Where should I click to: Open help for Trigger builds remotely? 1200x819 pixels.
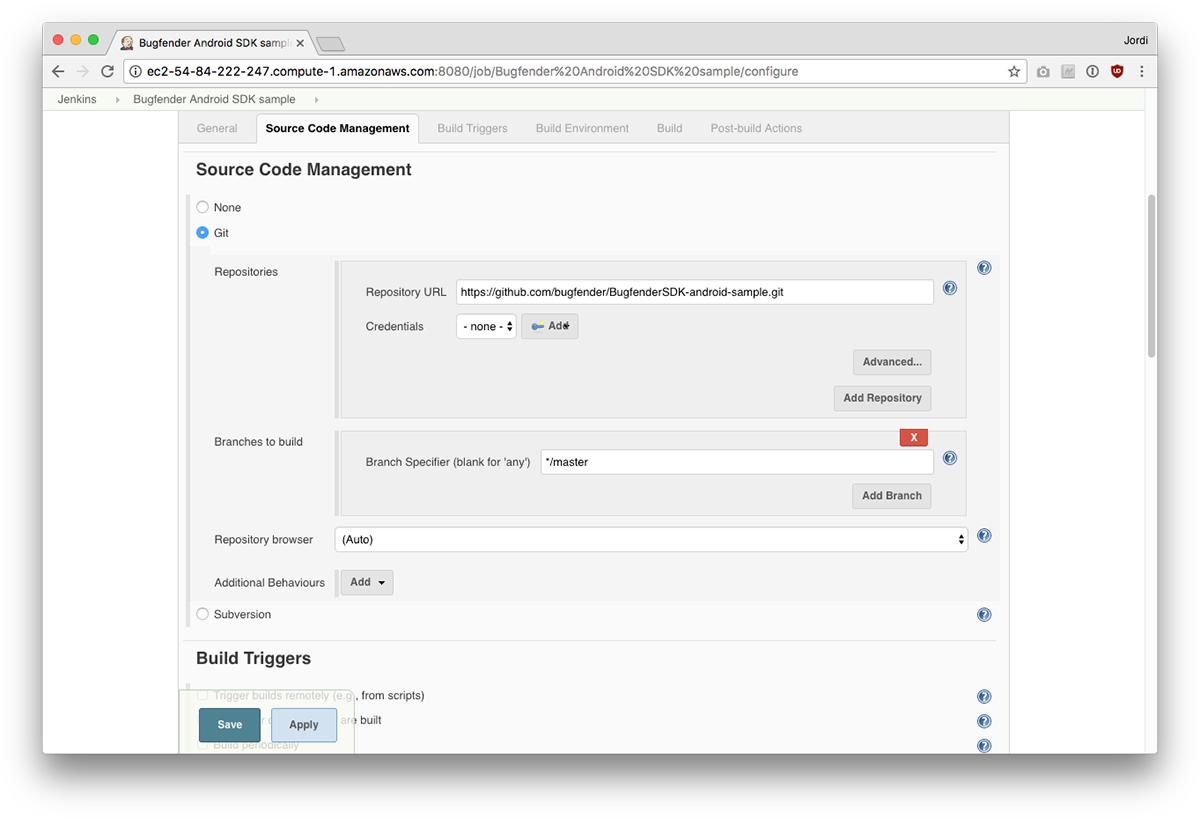click(x=984, y=697)
